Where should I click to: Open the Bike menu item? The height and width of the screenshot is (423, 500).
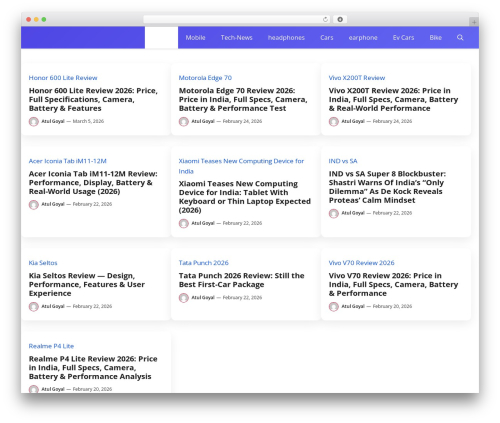click(x=436, y=38)
